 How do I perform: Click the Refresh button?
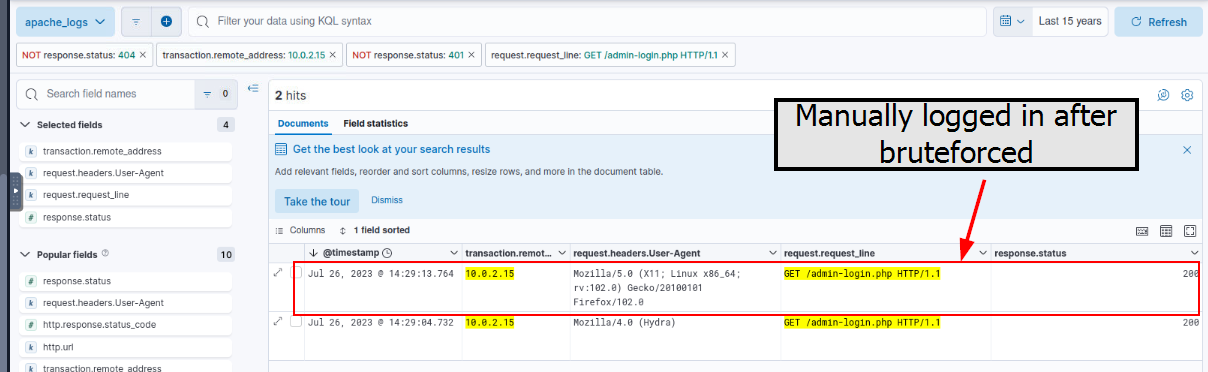click(1158, 21)
